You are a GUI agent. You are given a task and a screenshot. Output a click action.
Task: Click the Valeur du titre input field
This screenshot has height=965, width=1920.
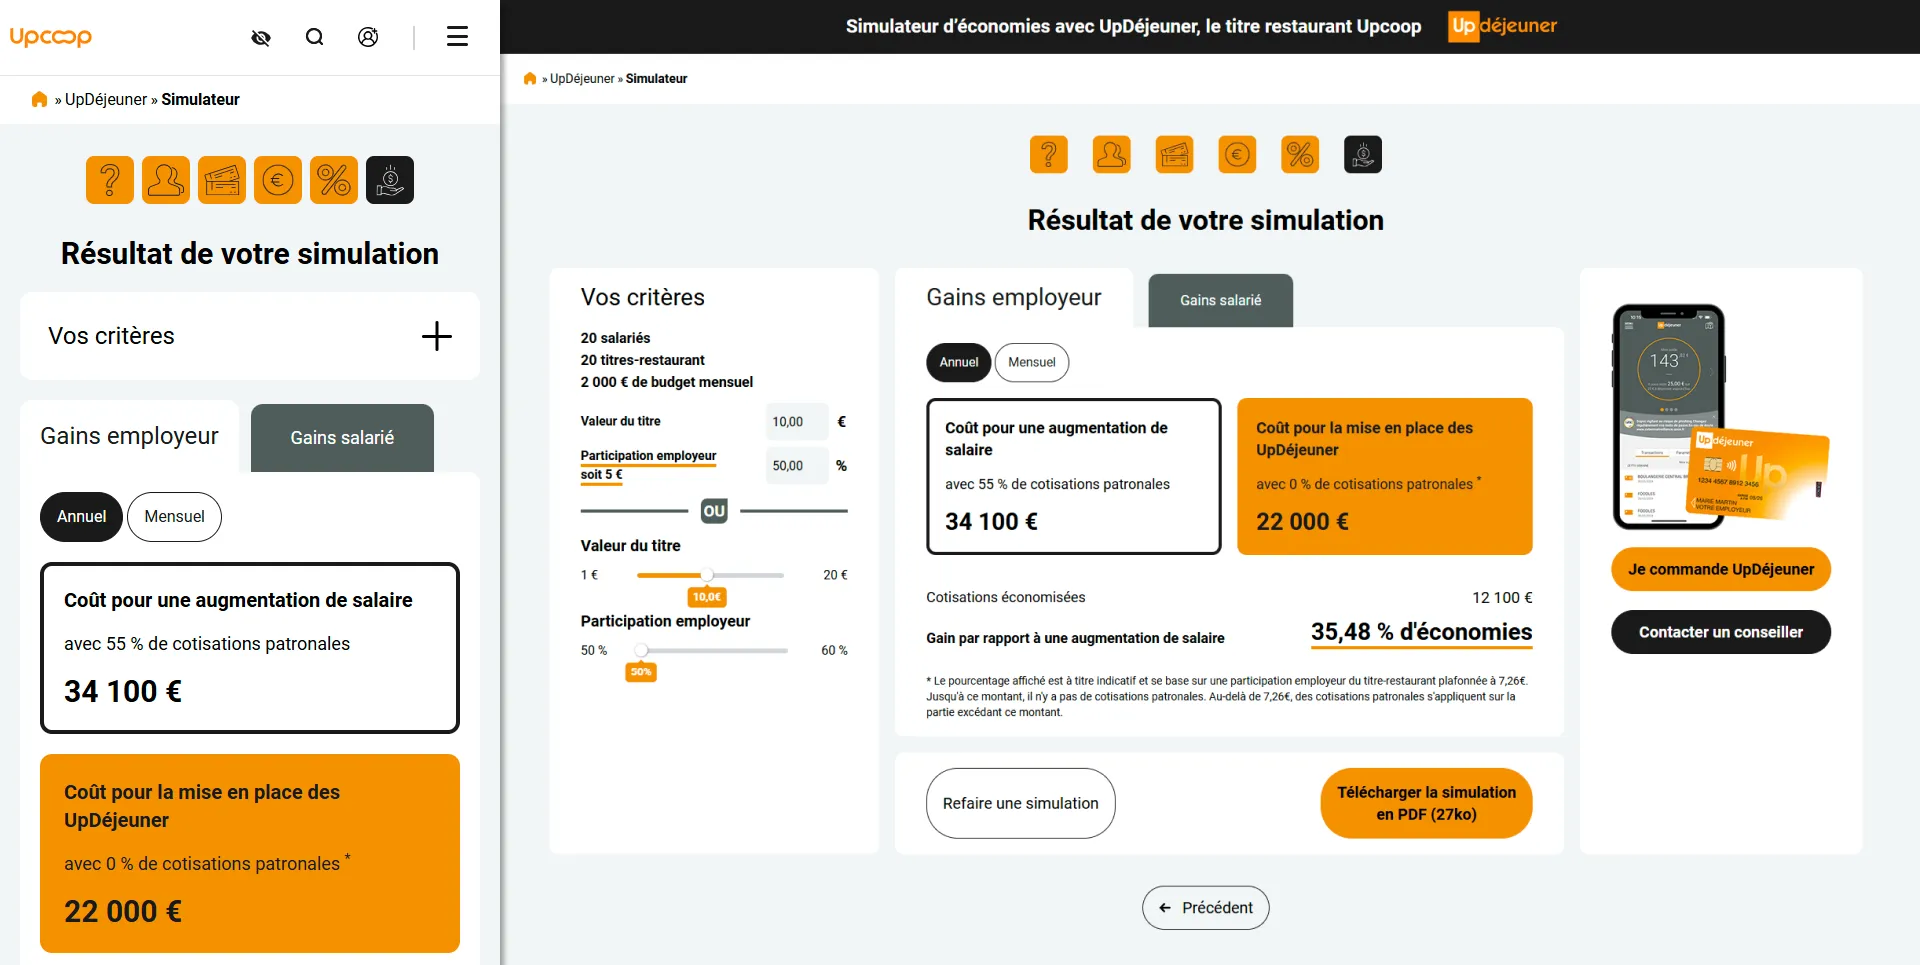coord(796,422)
